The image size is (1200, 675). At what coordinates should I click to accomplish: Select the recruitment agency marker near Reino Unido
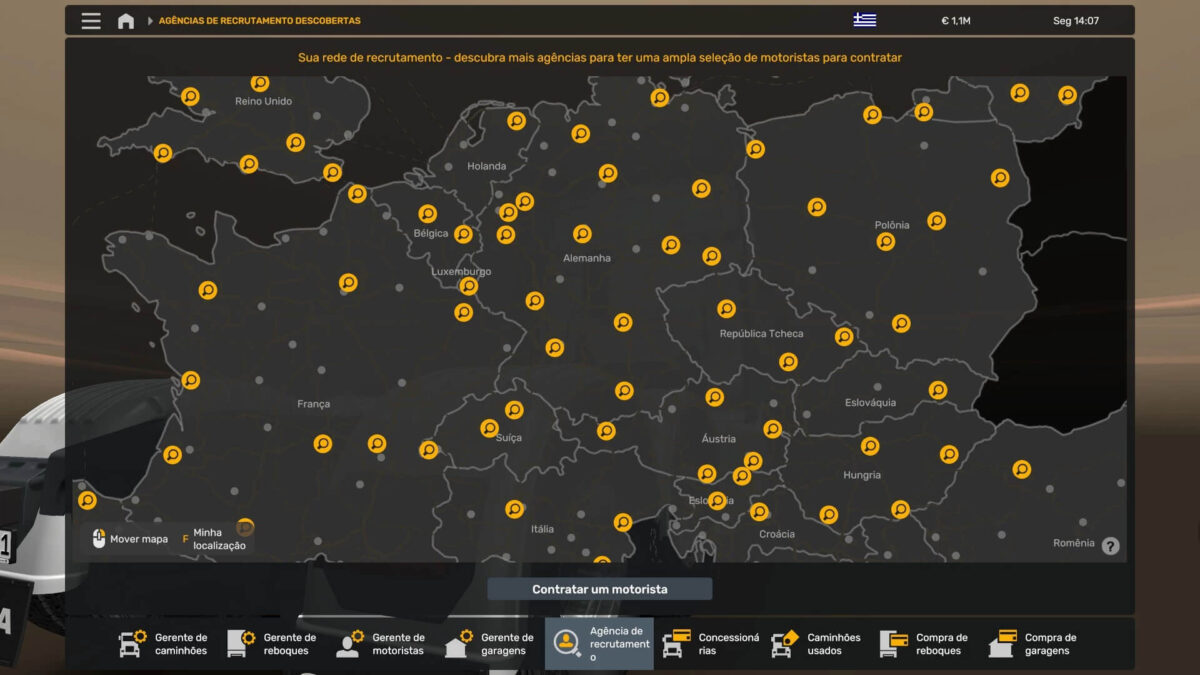pyautogui.click(x=260, y=83)
